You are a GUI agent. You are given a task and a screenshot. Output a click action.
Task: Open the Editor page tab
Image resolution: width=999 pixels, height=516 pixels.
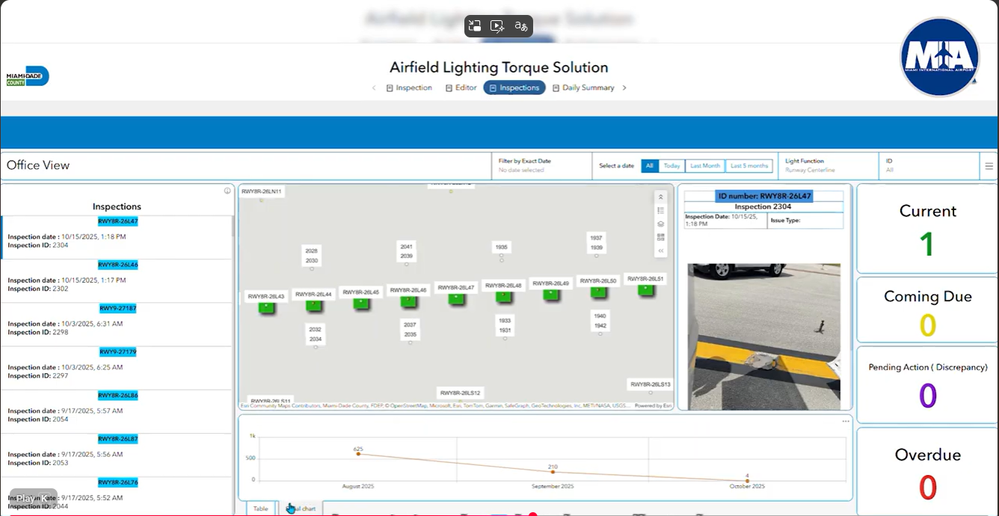pyautogui.click(x=461, y=88)
